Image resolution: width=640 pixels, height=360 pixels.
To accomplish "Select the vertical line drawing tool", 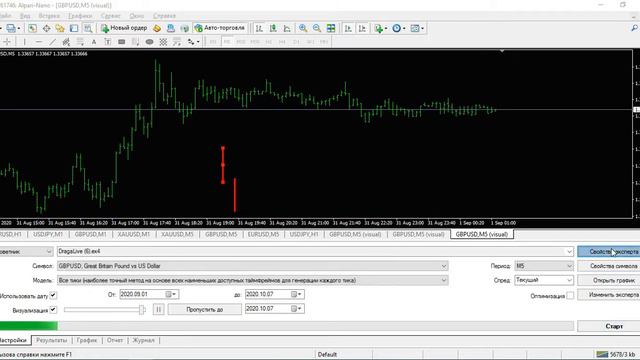I will [24, 42].
